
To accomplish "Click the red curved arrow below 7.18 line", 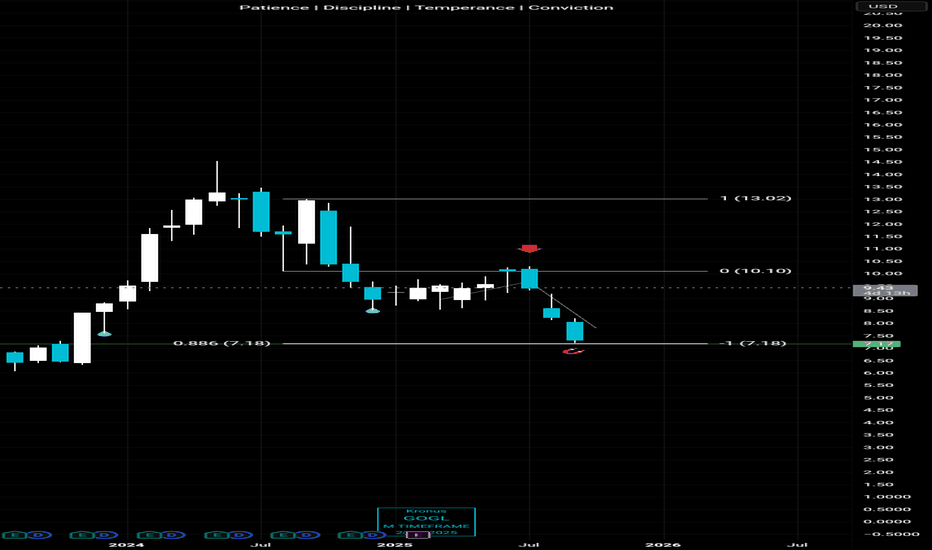I will [x=573, y=352].
